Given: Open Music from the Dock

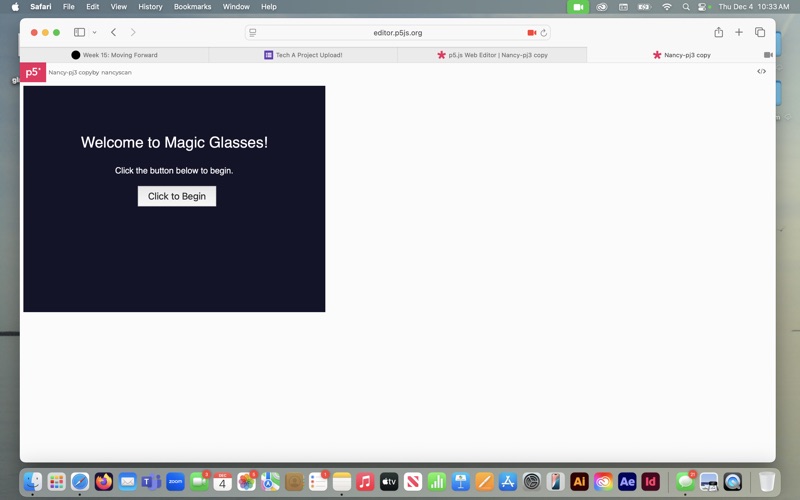Looking at the screenshot, I should tap(365, 481).
